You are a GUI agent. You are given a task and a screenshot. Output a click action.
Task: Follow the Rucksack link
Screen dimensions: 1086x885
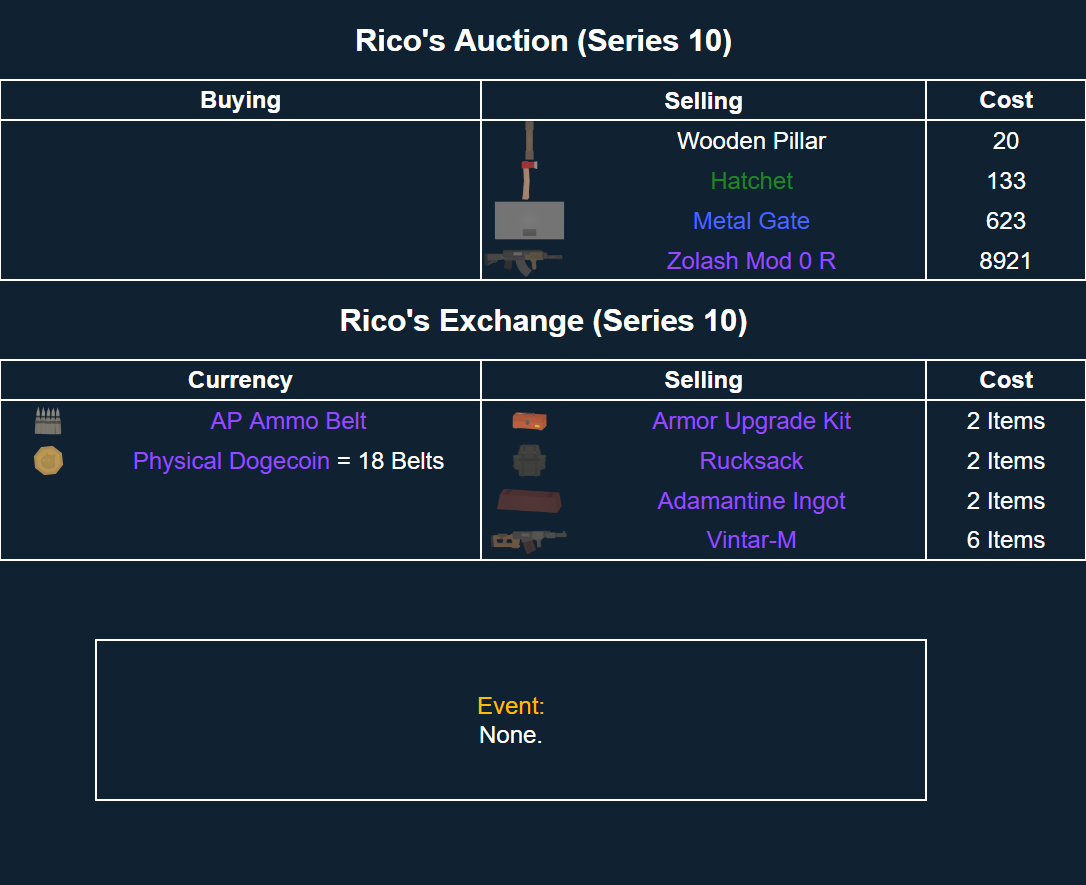(751, 461)
